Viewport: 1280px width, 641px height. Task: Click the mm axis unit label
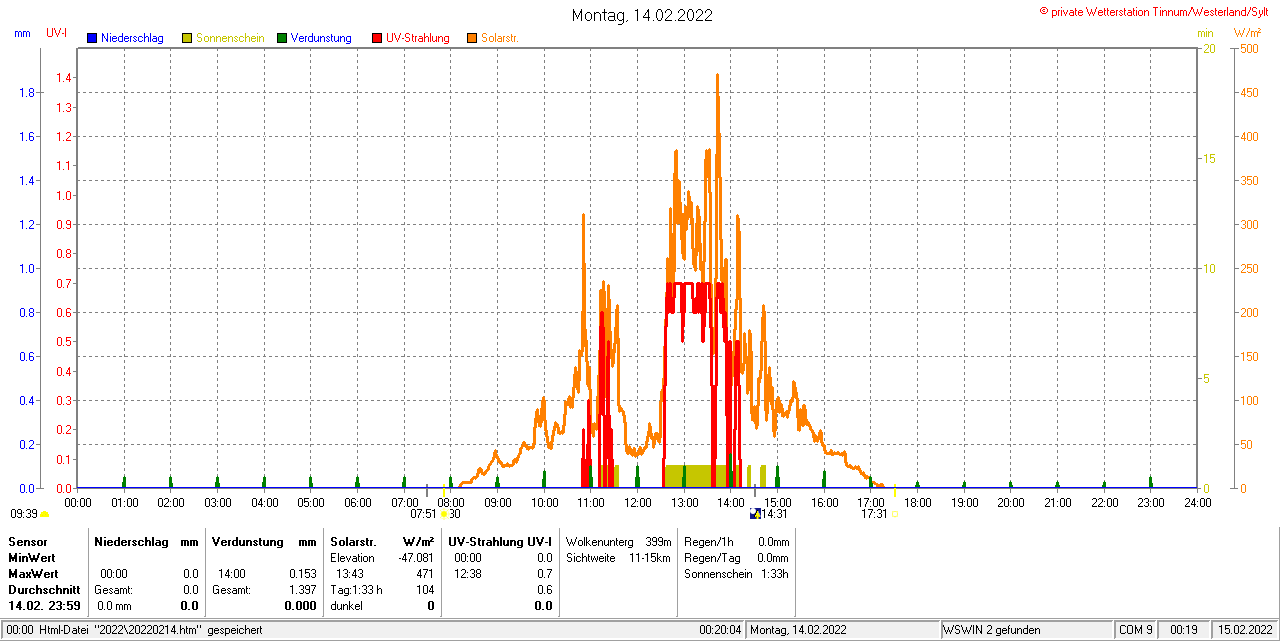tap(22, 33)
